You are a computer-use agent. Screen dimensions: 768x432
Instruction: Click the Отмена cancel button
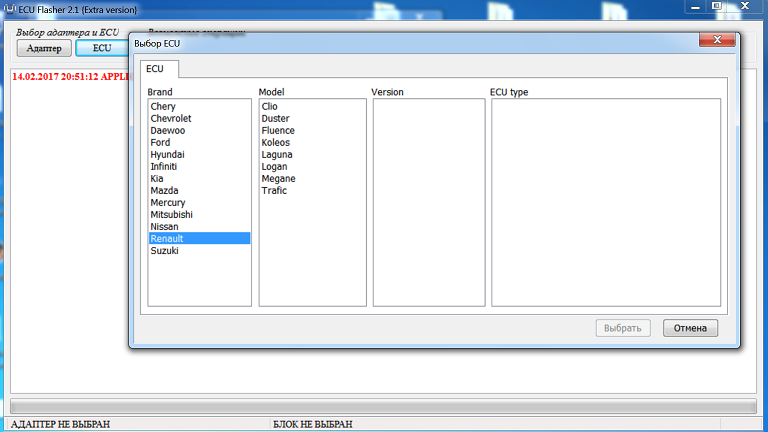coord(690,328)
